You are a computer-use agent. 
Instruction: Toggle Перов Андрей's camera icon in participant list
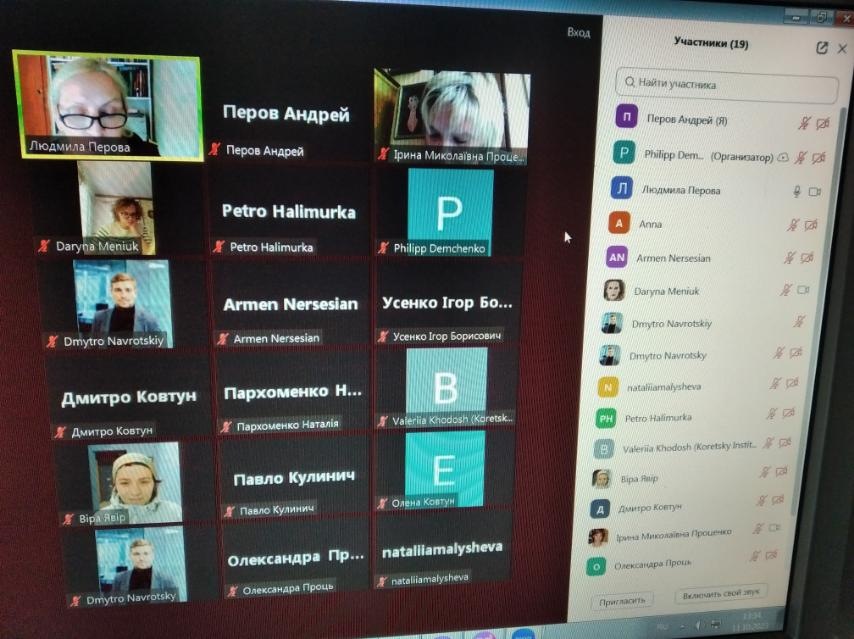(823, 123)
